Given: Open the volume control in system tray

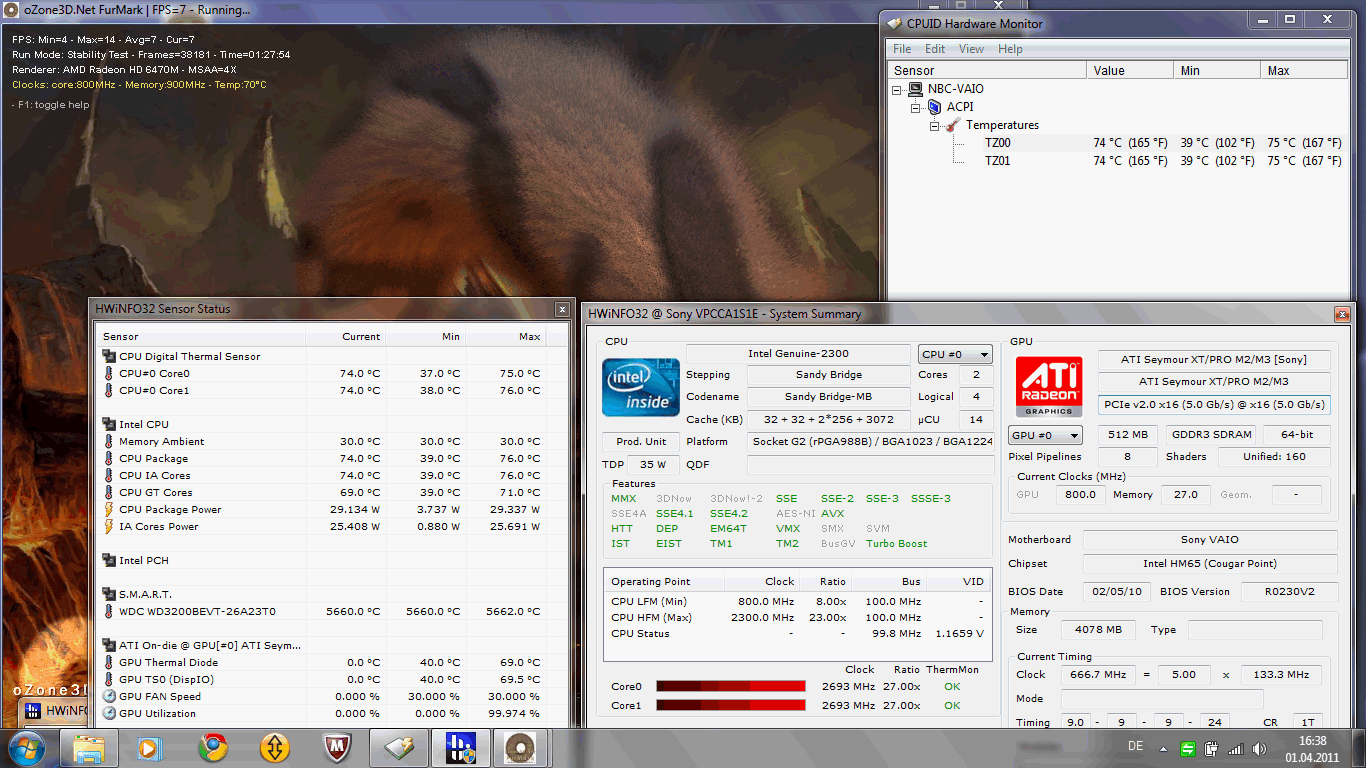Looking at the screenshot, I should click(1257, 748).
